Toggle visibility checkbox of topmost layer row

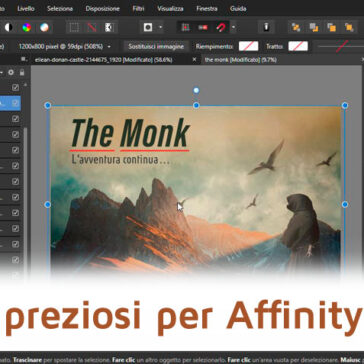tap(15, 87)
